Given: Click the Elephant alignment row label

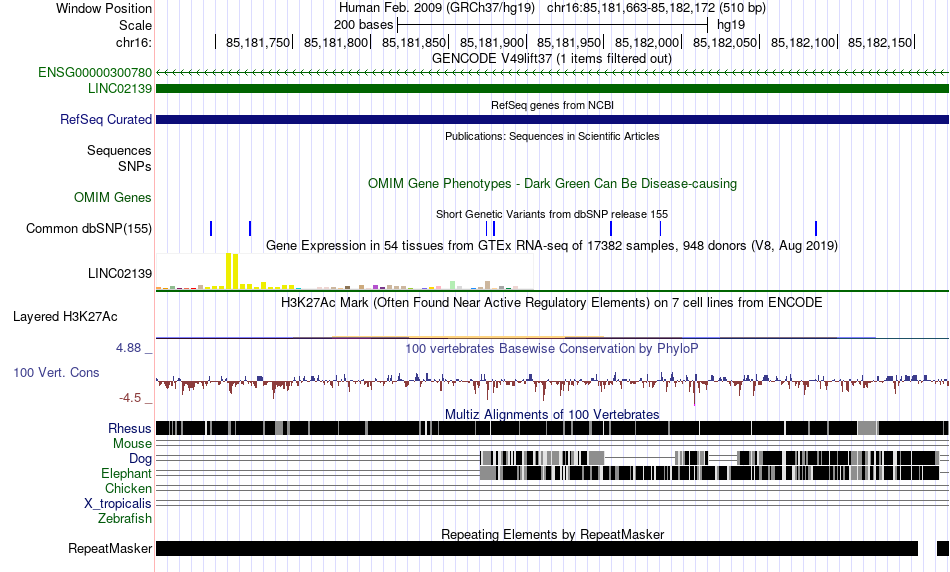Looking at the screenshot, I should point(127,473).
